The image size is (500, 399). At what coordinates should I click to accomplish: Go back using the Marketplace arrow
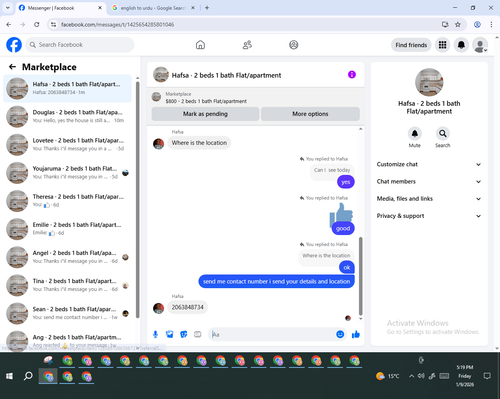tap(12, 67)
